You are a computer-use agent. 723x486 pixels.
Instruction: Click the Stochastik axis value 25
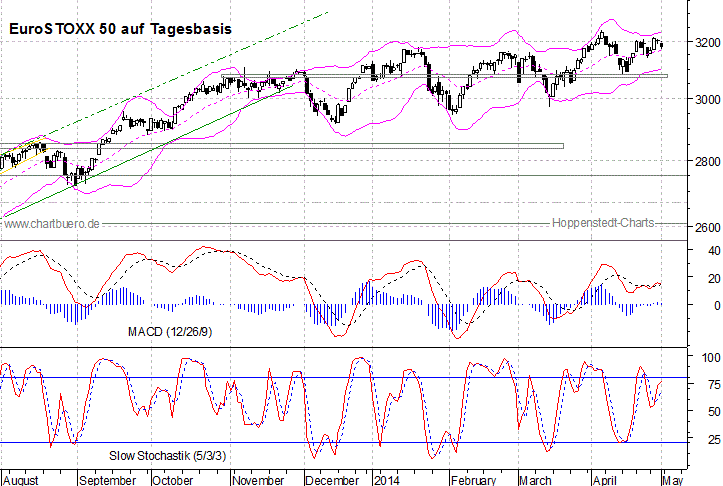714,439
